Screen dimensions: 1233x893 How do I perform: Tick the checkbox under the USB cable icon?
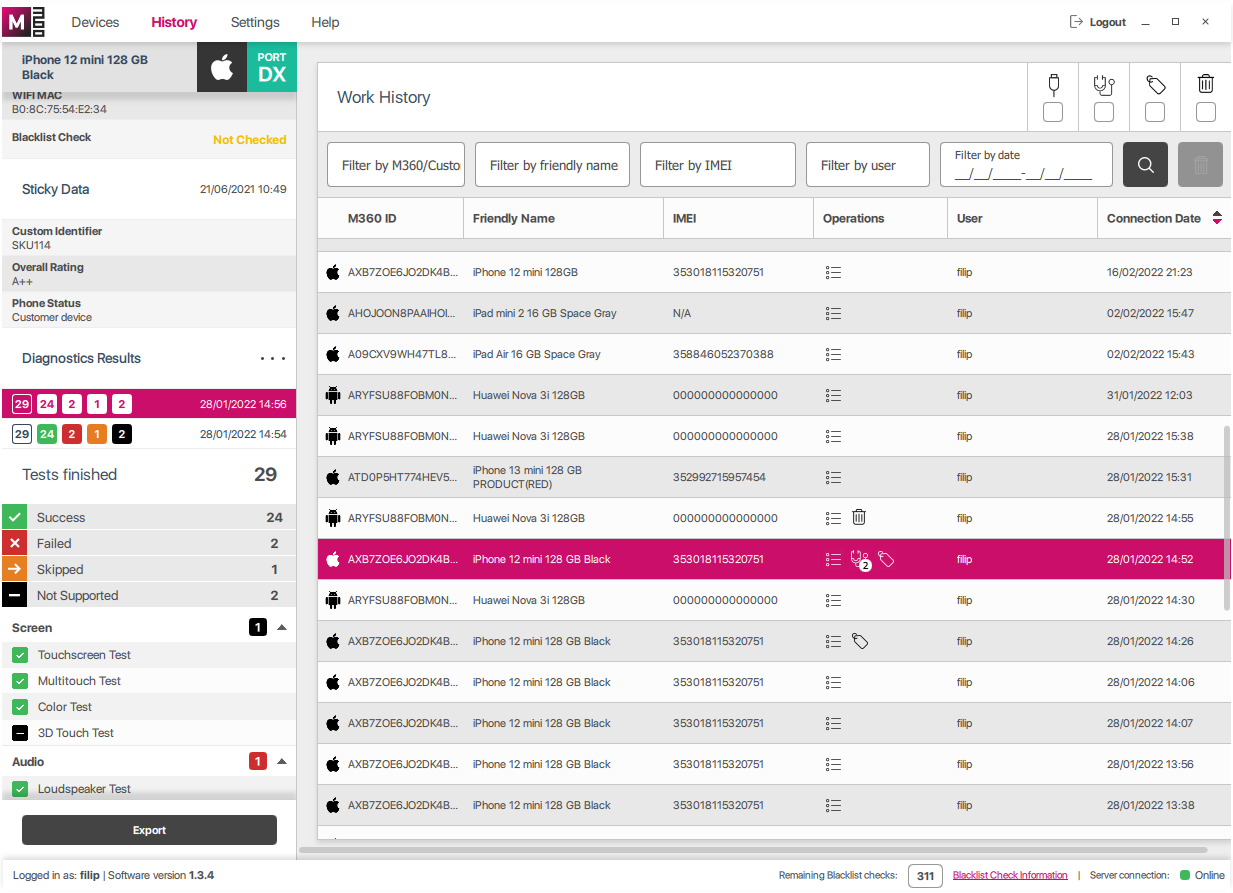[x=1053, y=112]
